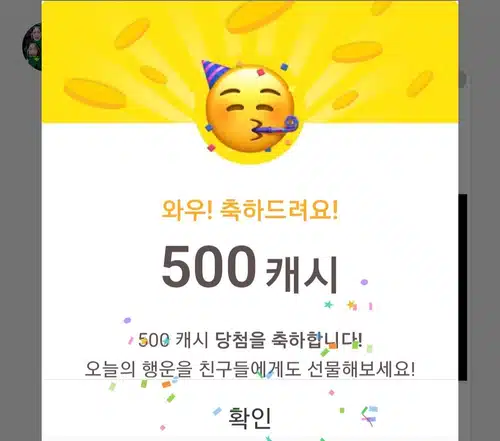Confirm the reward with the 확인 button
Image resolution: width=500 pixels, height=441 pixels.
(250, 417)
